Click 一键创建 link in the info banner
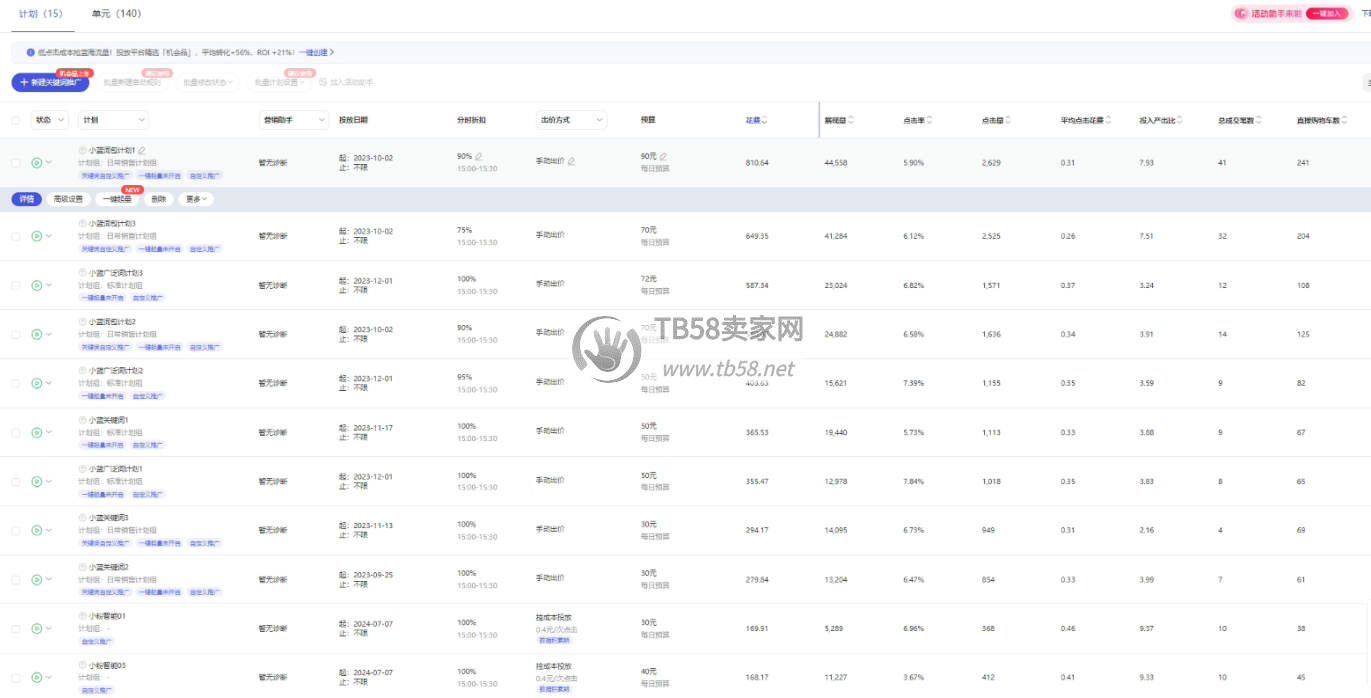 tap(315, 52)
